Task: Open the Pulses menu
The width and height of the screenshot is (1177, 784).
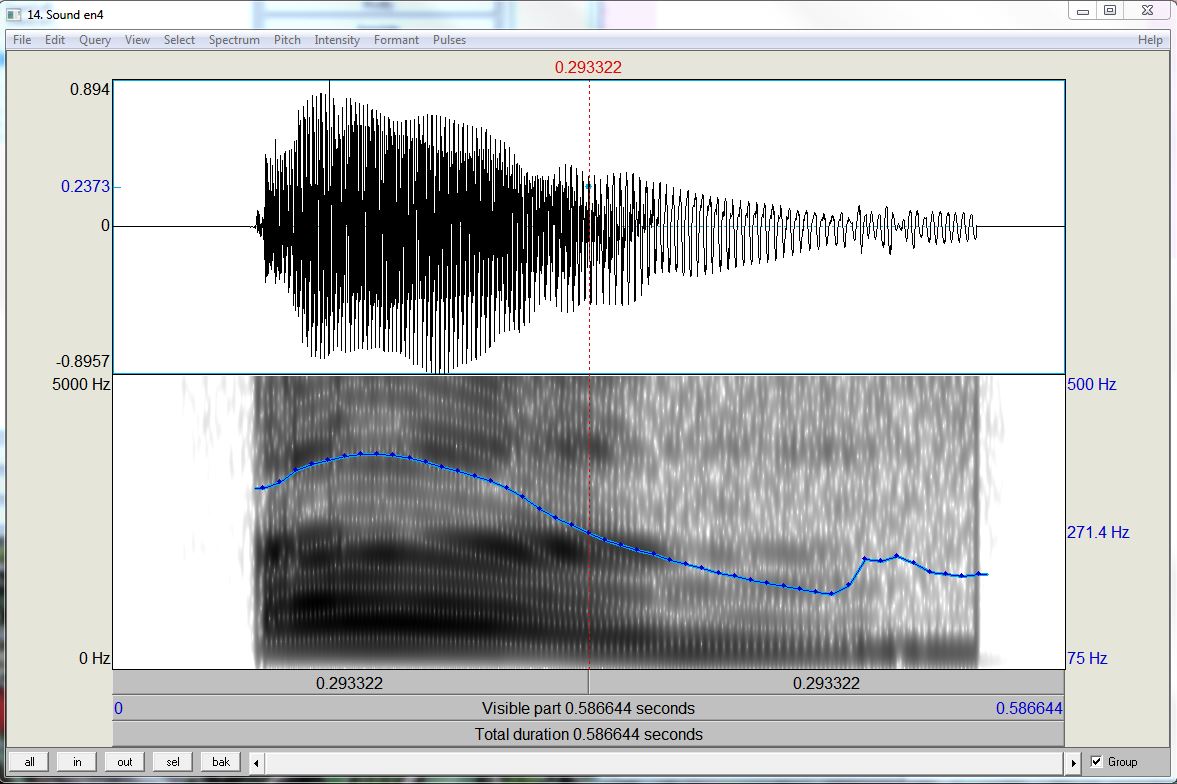Action: 449,40
